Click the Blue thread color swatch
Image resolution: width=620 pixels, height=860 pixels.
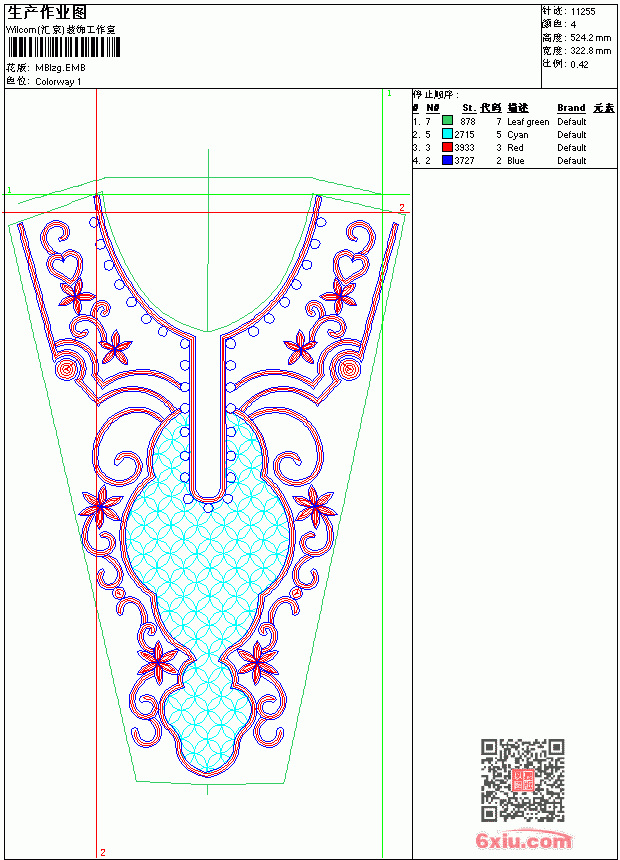447,160
